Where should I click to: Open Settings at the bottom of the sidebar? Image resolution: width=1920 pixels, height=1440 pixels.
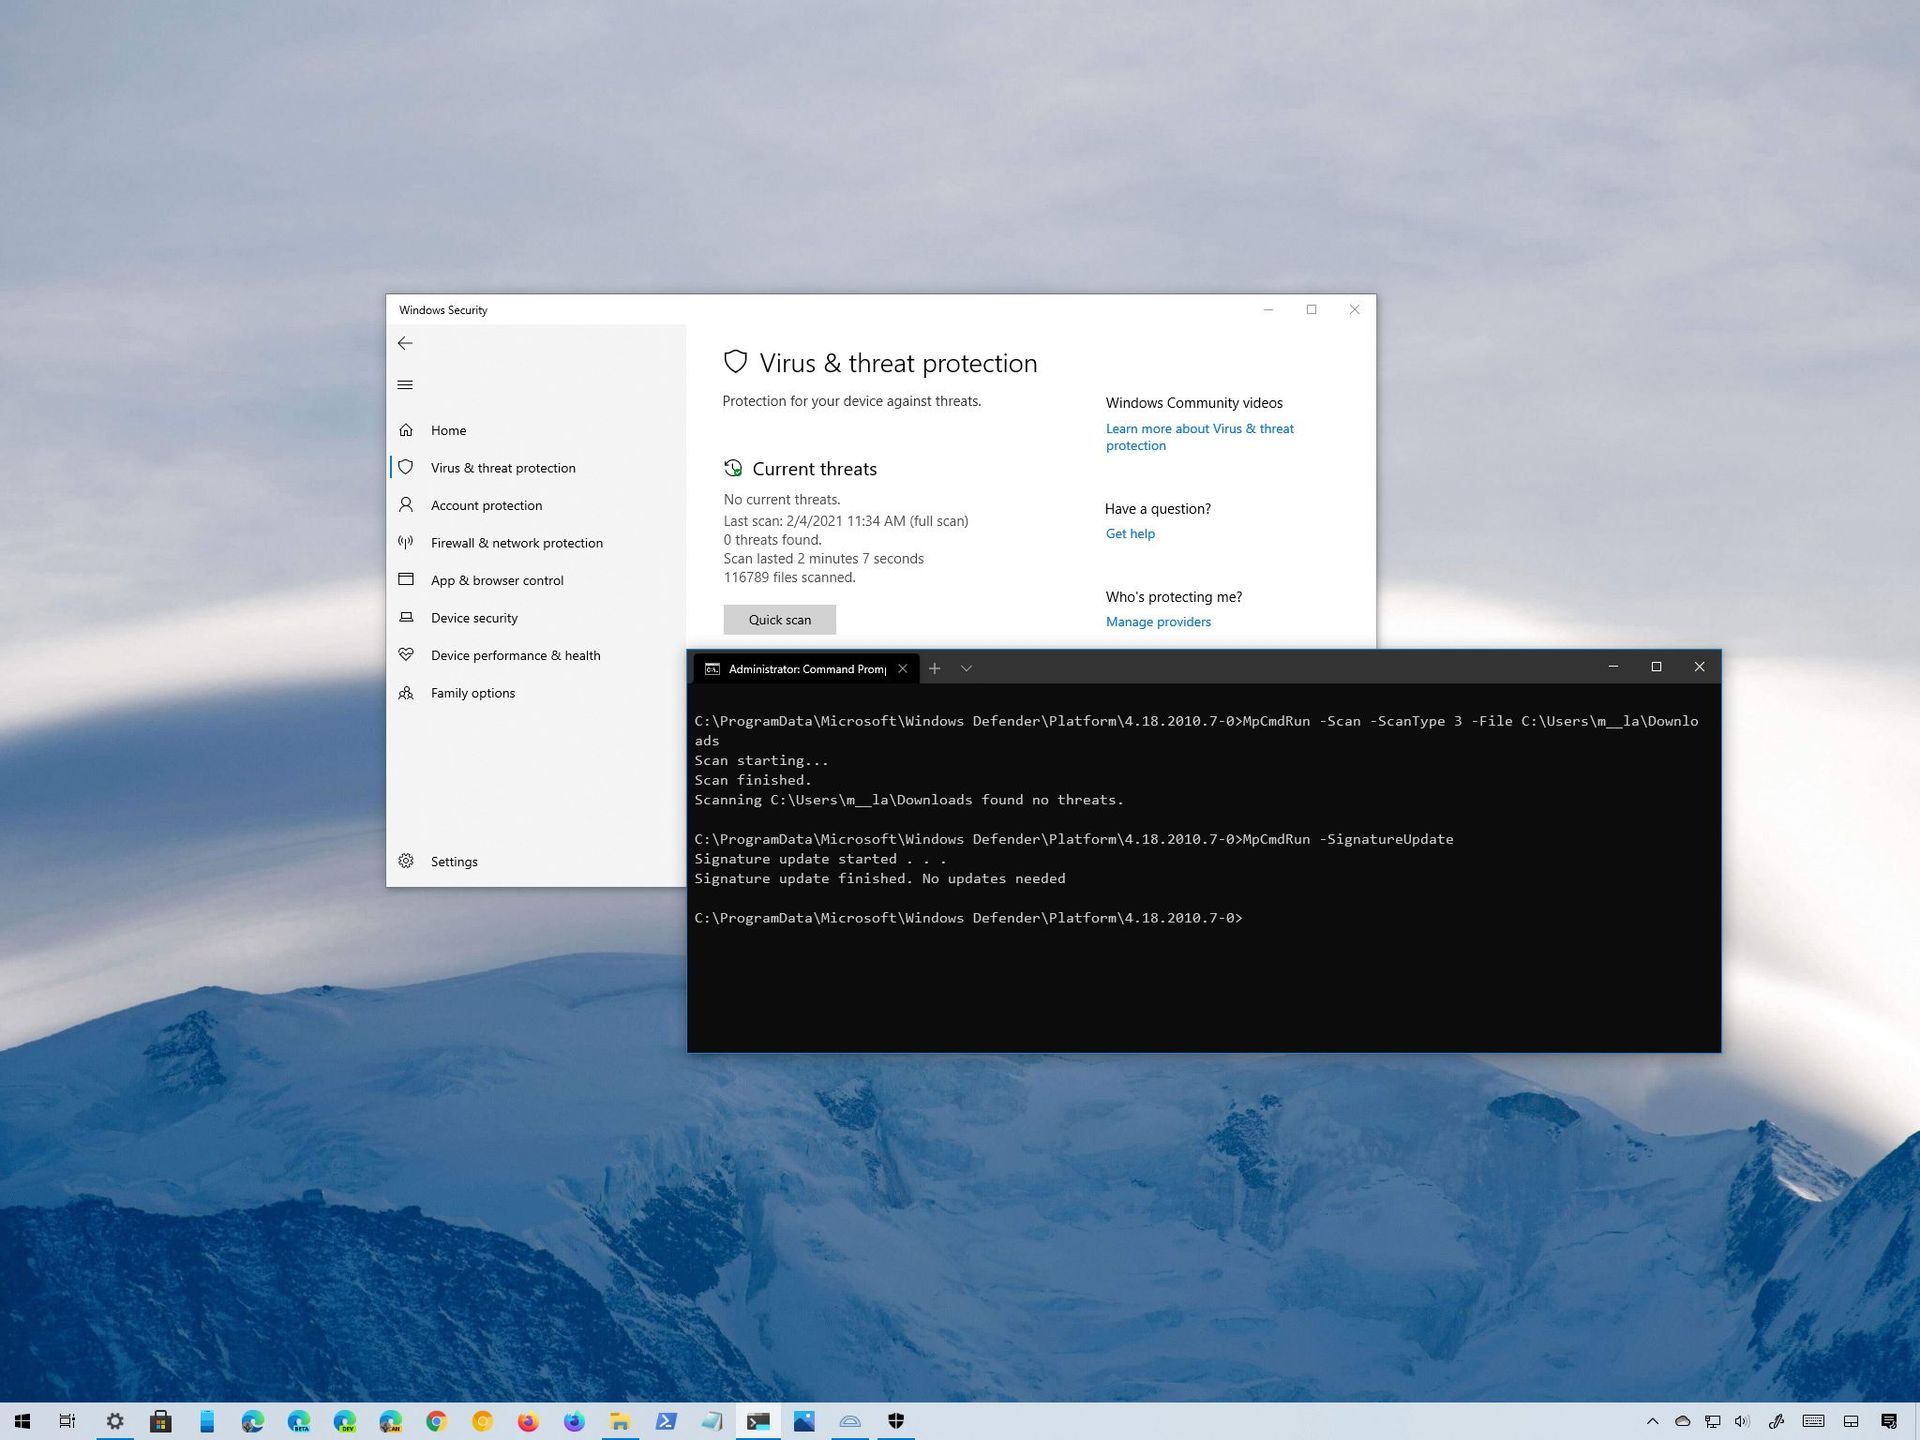point(453,861)
